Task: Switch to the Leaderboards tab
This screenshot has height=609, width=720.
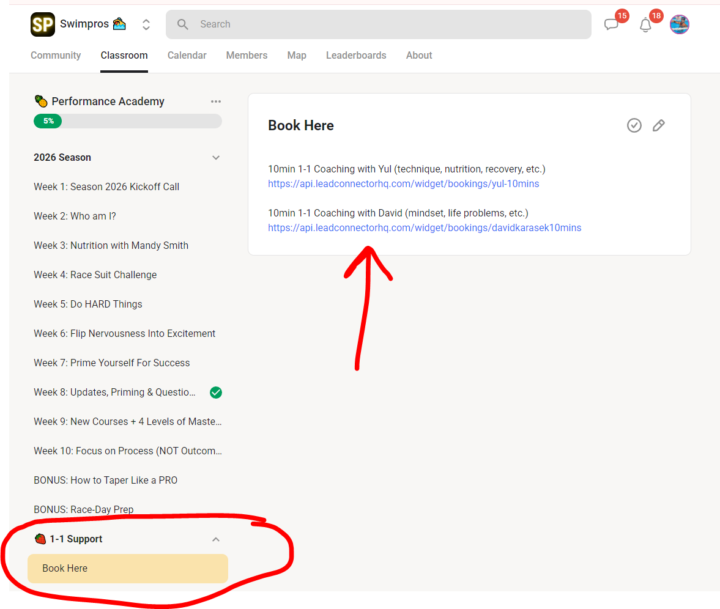Action: (x=356, y=55)
